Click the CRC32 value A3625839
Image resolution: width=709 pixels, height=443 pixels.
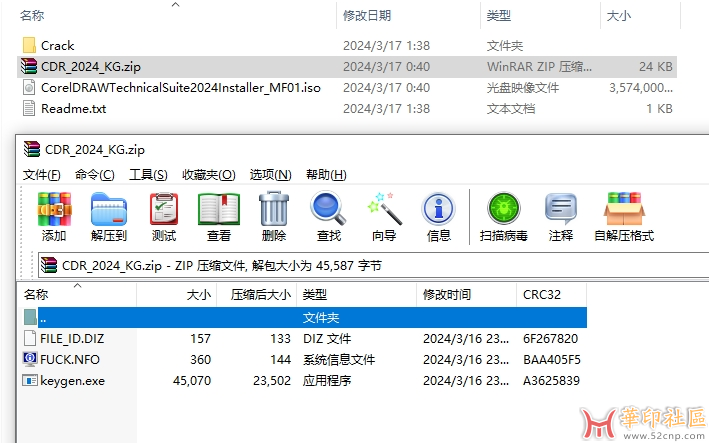tap(551, 381)
